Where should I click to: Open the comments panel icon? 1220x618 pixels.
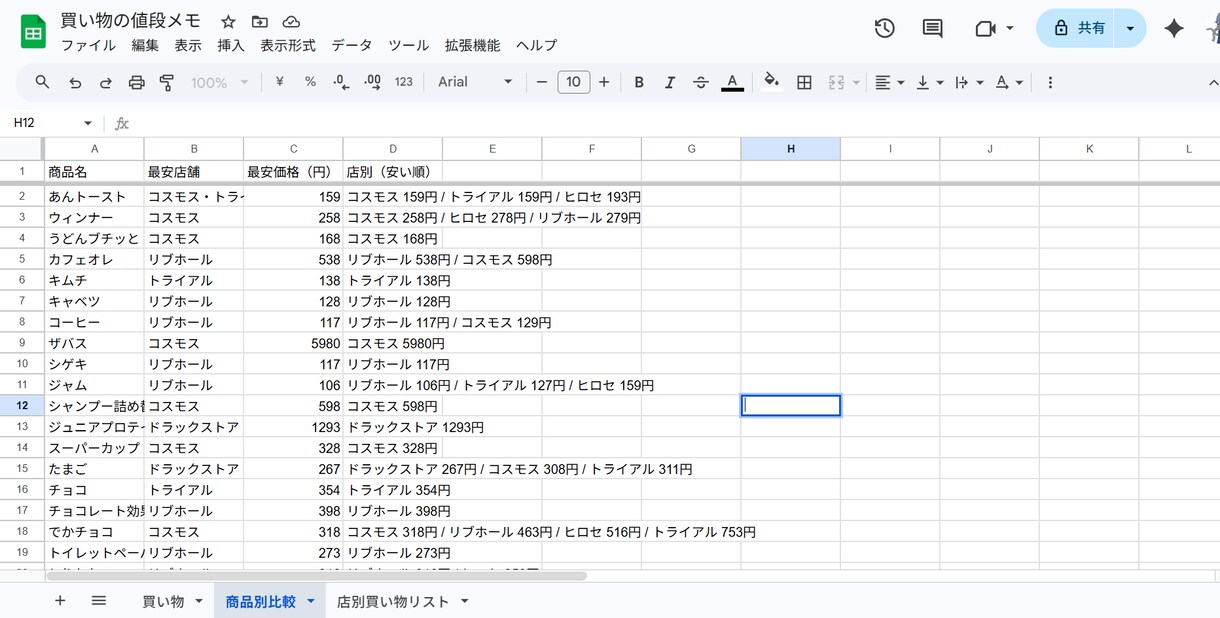click(x=932, y=28)
